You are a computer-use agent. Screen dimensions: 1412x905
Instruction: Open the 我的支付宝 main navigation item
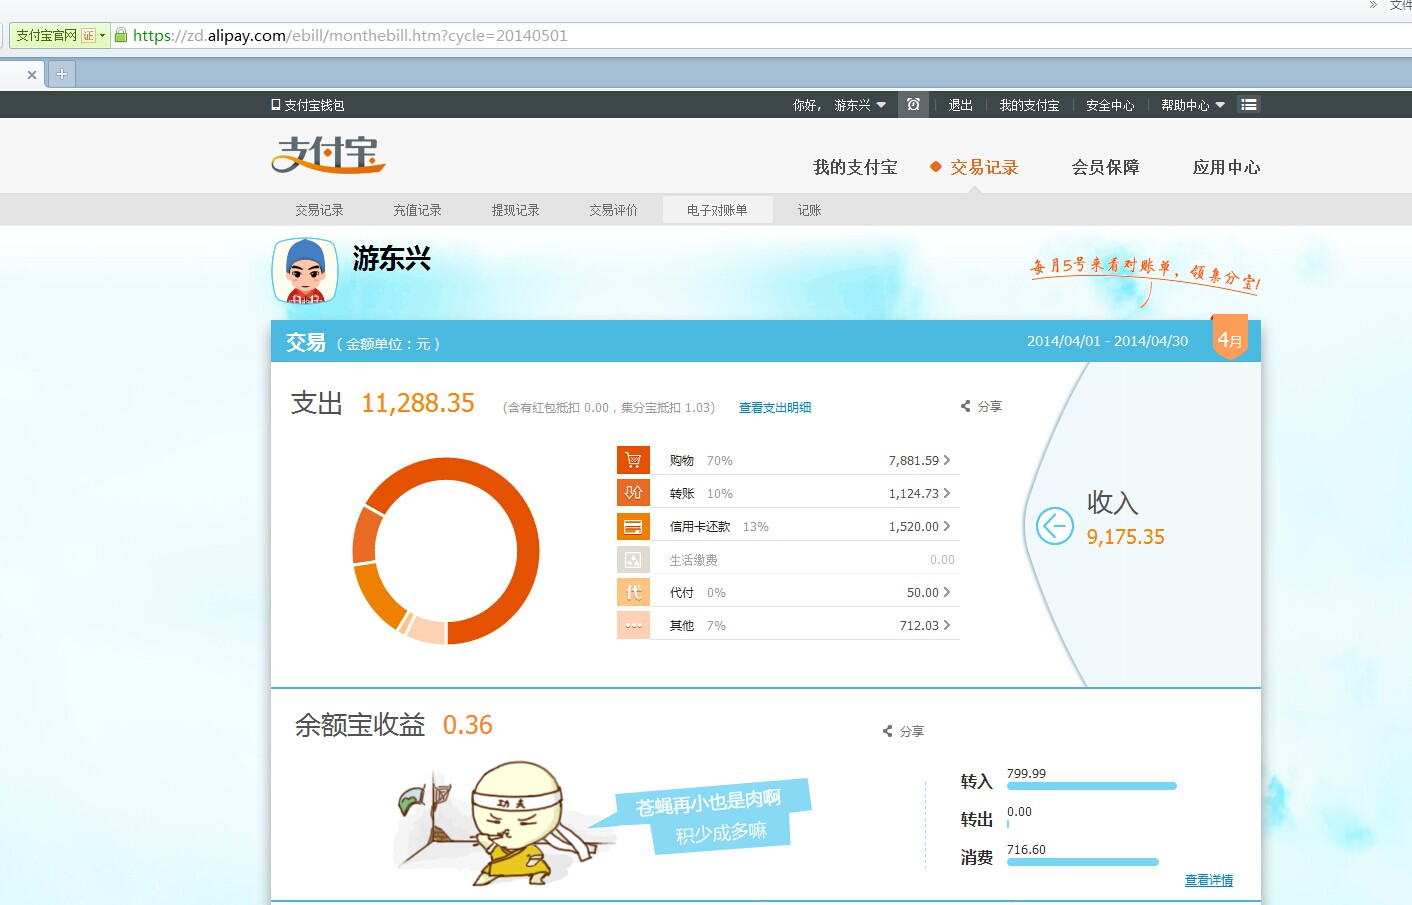tap(855, 167)
